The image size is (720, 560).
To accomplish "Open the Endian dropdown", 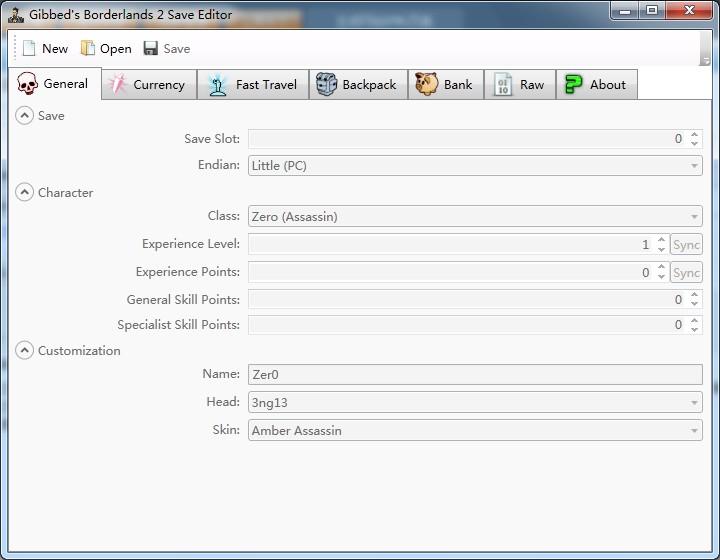I will [475, 166].
